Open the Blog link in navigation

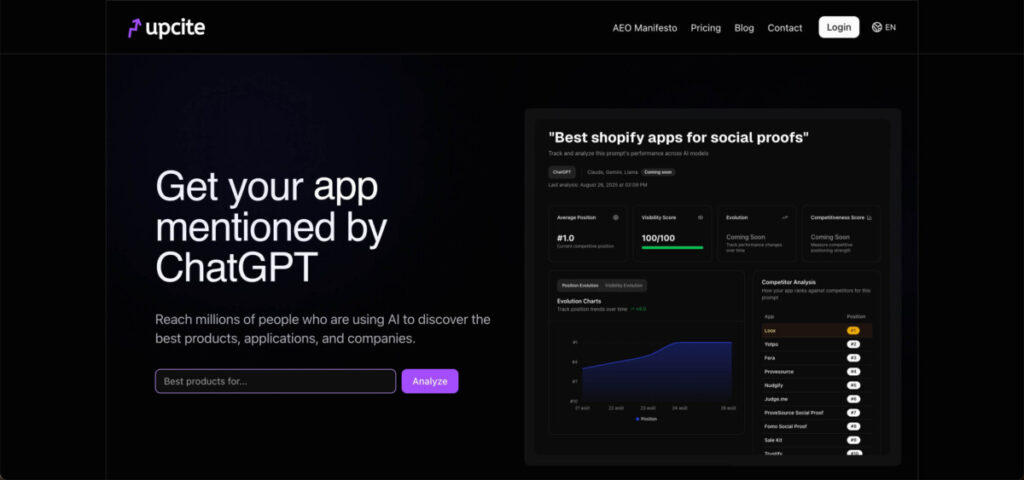pos(744,28)
